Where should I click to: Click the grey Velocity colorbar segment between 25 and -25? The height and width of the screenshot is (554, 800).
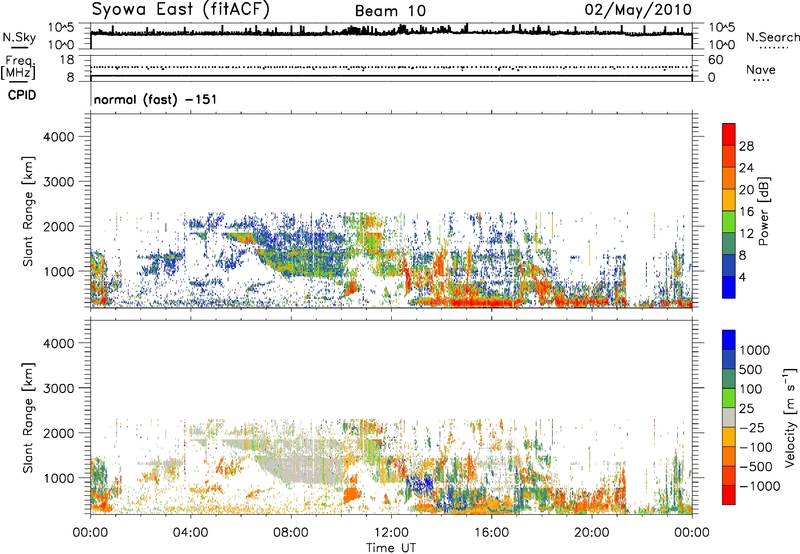click(x=729, y=418)
